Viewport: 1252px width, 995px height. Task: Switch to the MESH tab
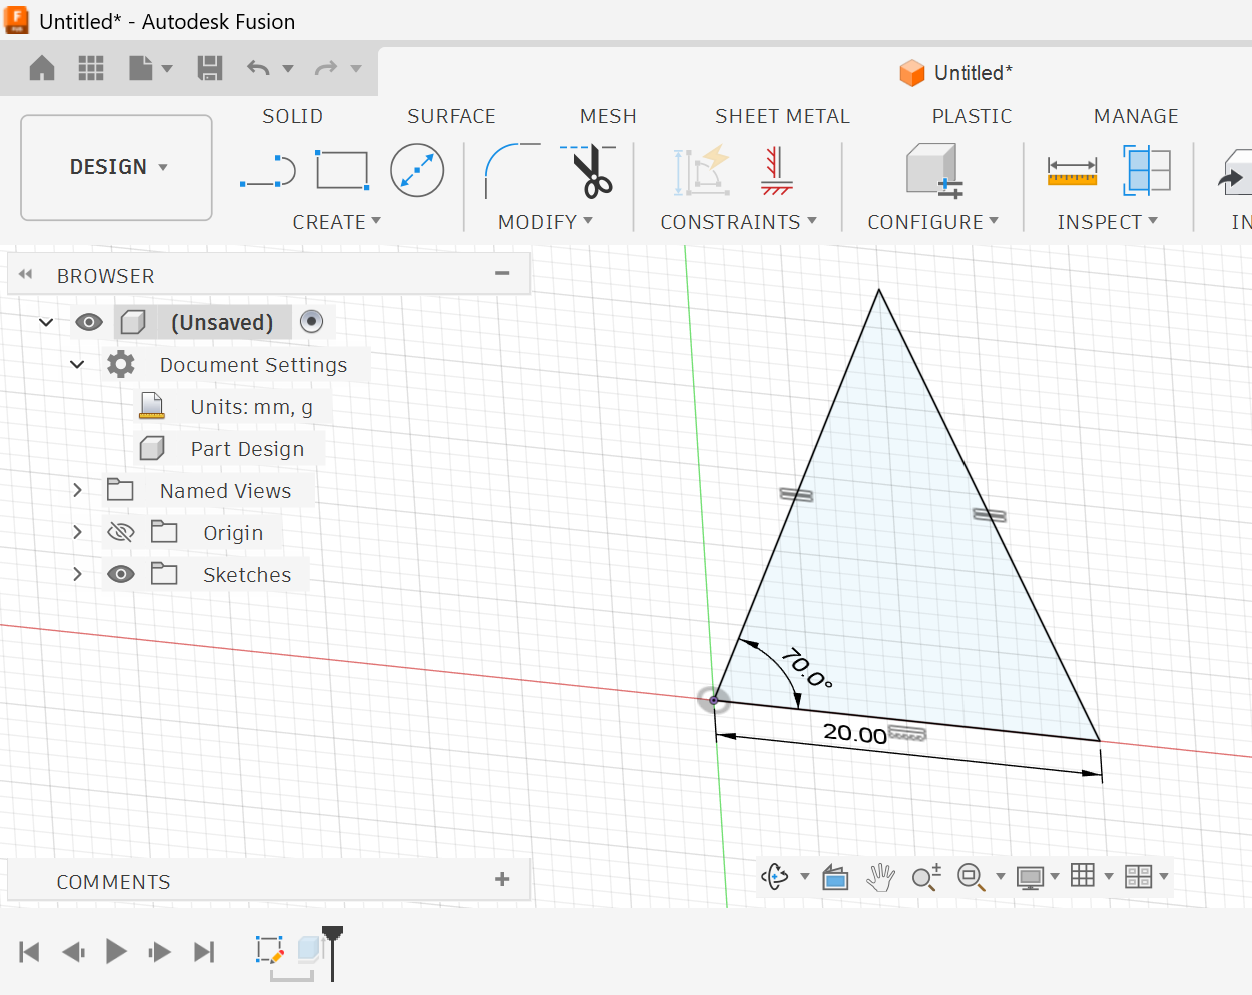[608, 116]
